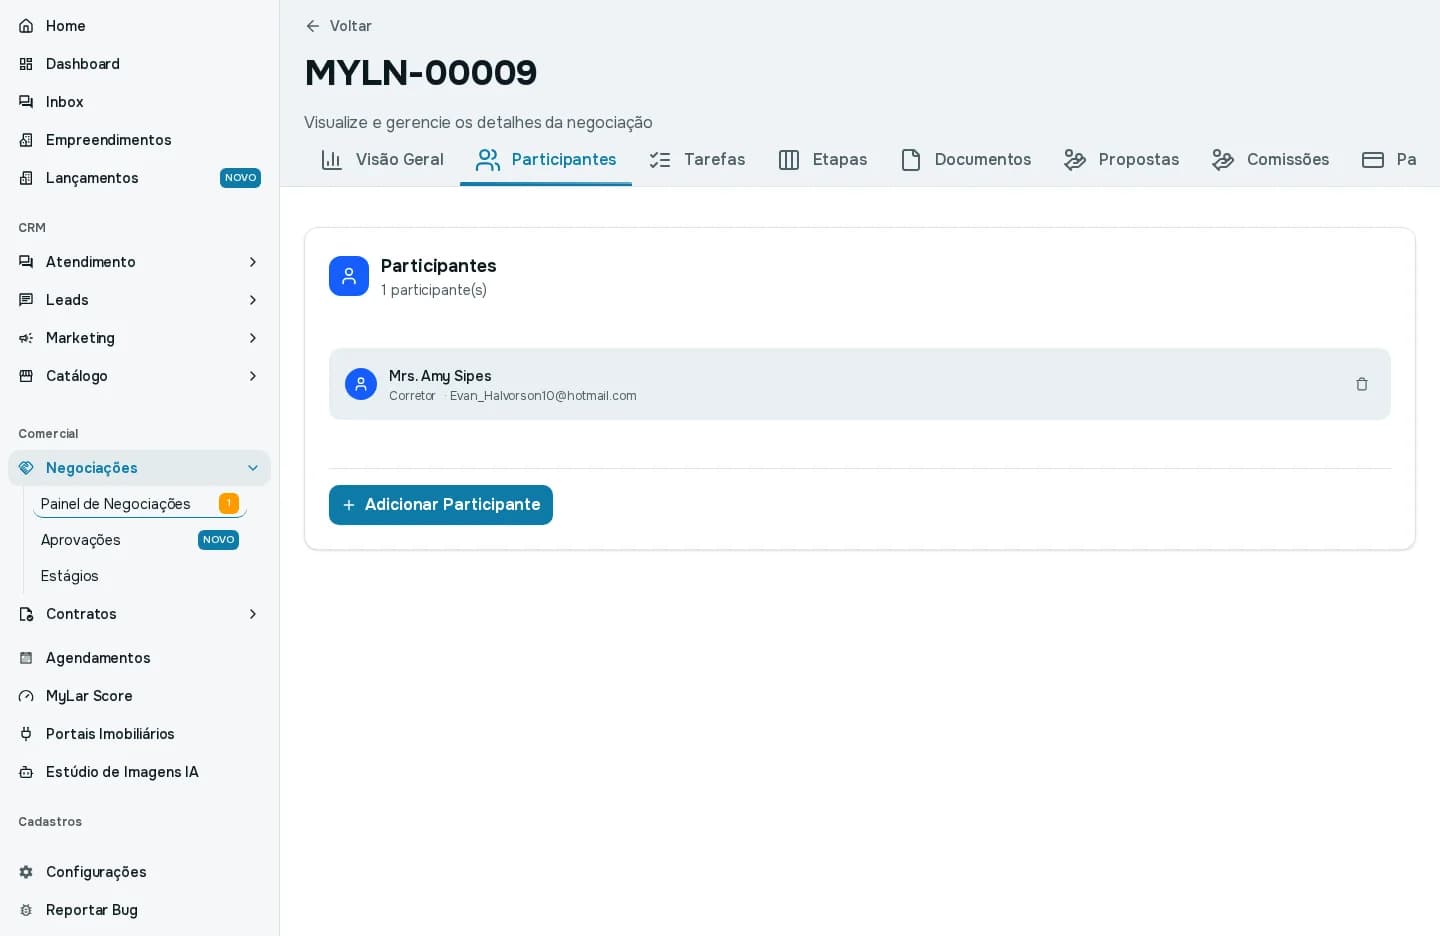Click the Agendamentos calendar icon
This screenshot has width=1440, height=936.
pos(26,658)
